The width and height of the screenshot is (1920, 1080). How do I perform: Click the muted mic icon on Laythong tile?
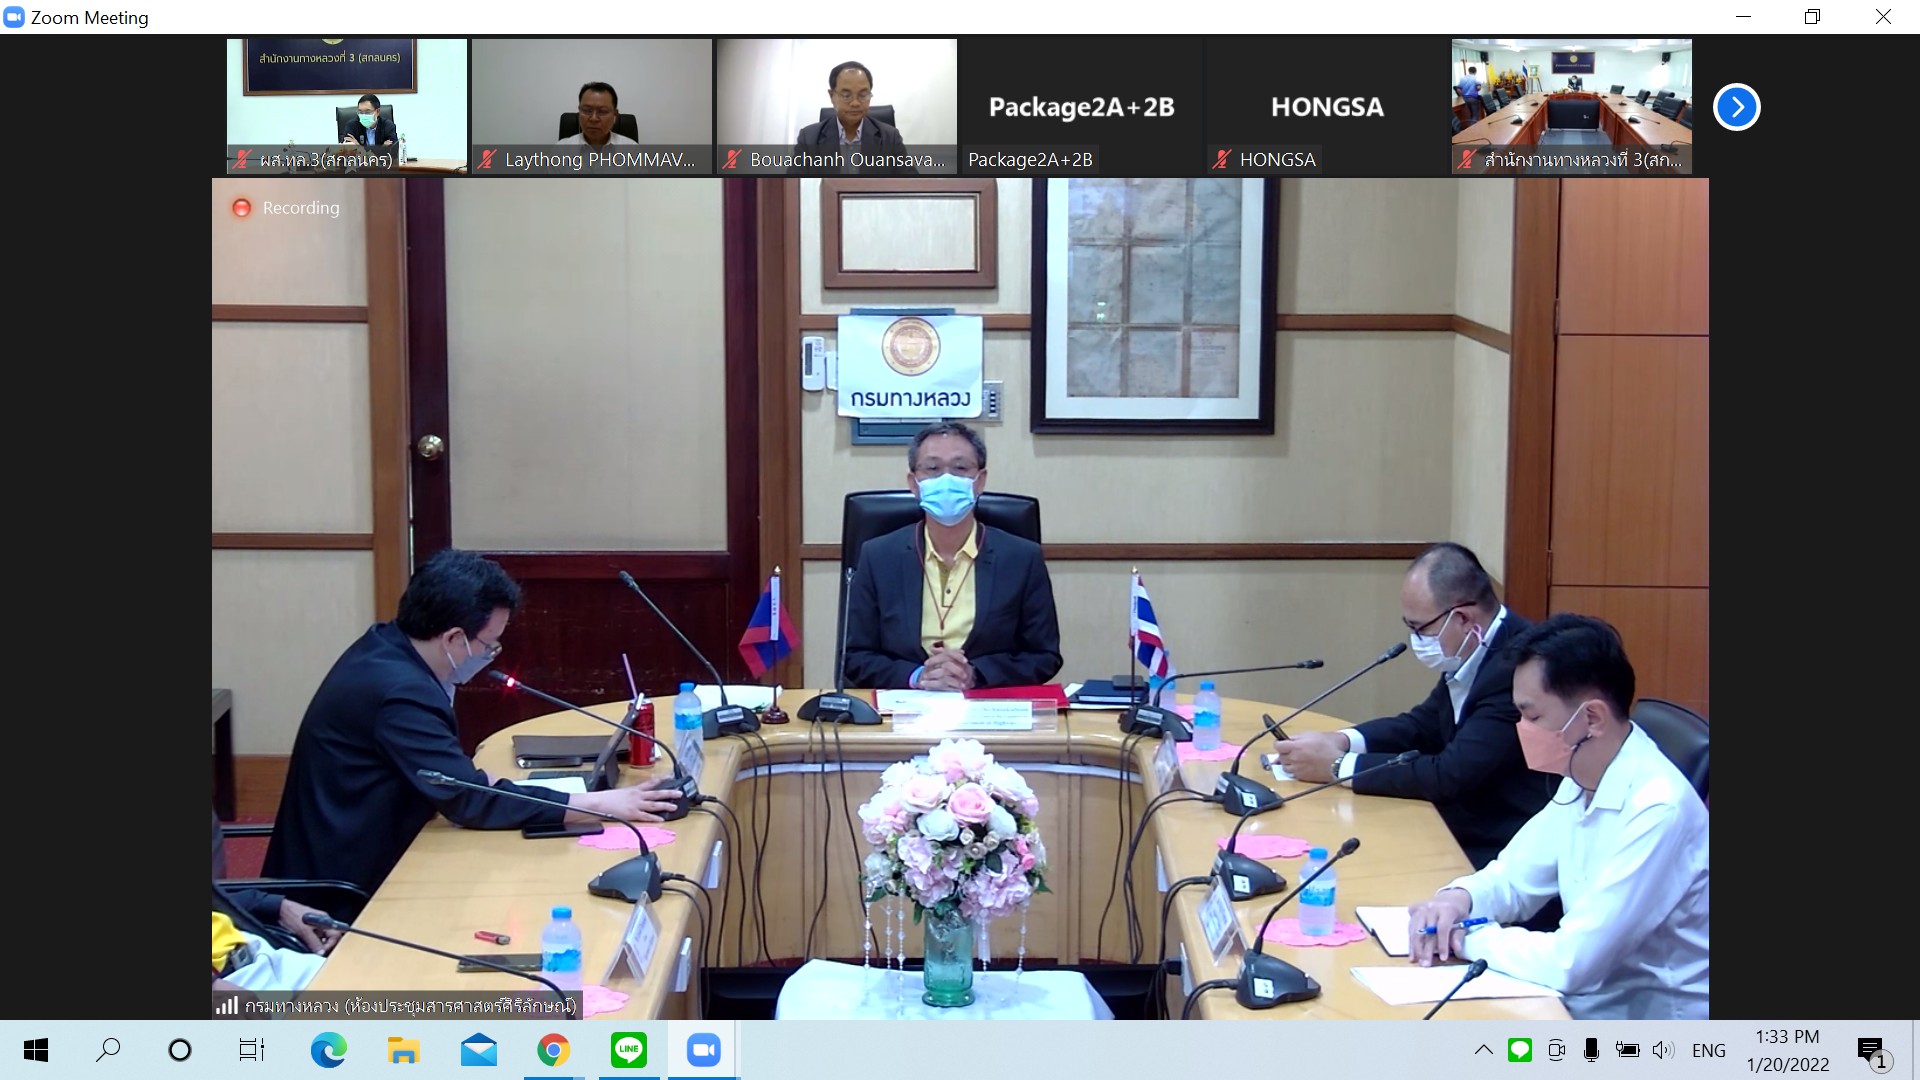point(487,159)
